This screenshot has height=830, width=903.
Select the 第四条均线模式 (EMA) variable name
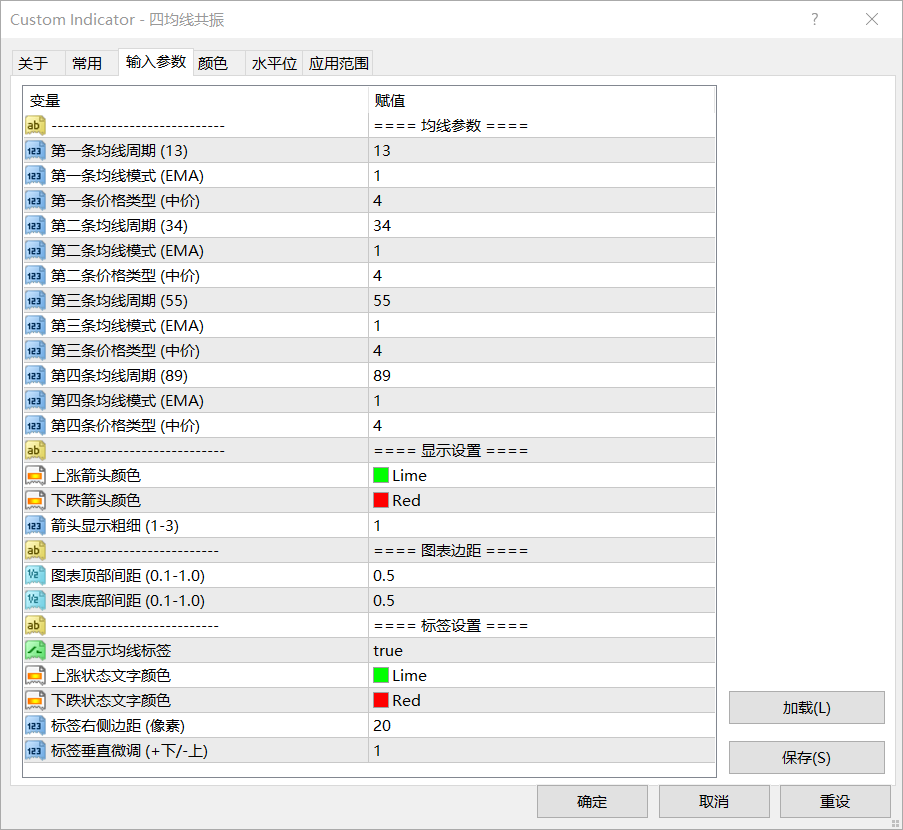point(127,400)
